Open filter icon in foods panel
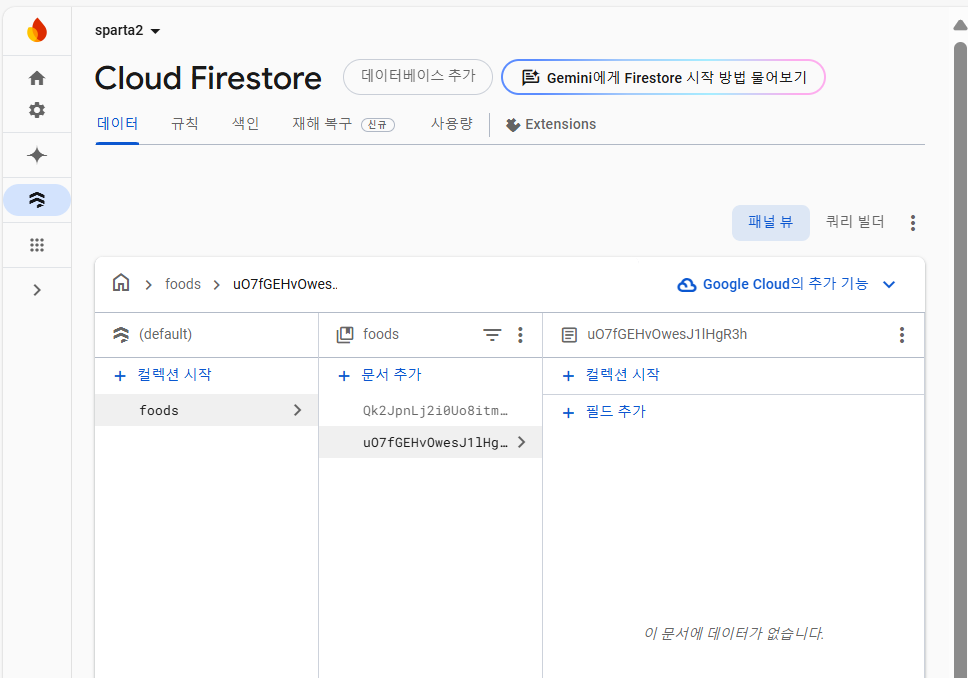968x678 pixels. pos(492,335)
